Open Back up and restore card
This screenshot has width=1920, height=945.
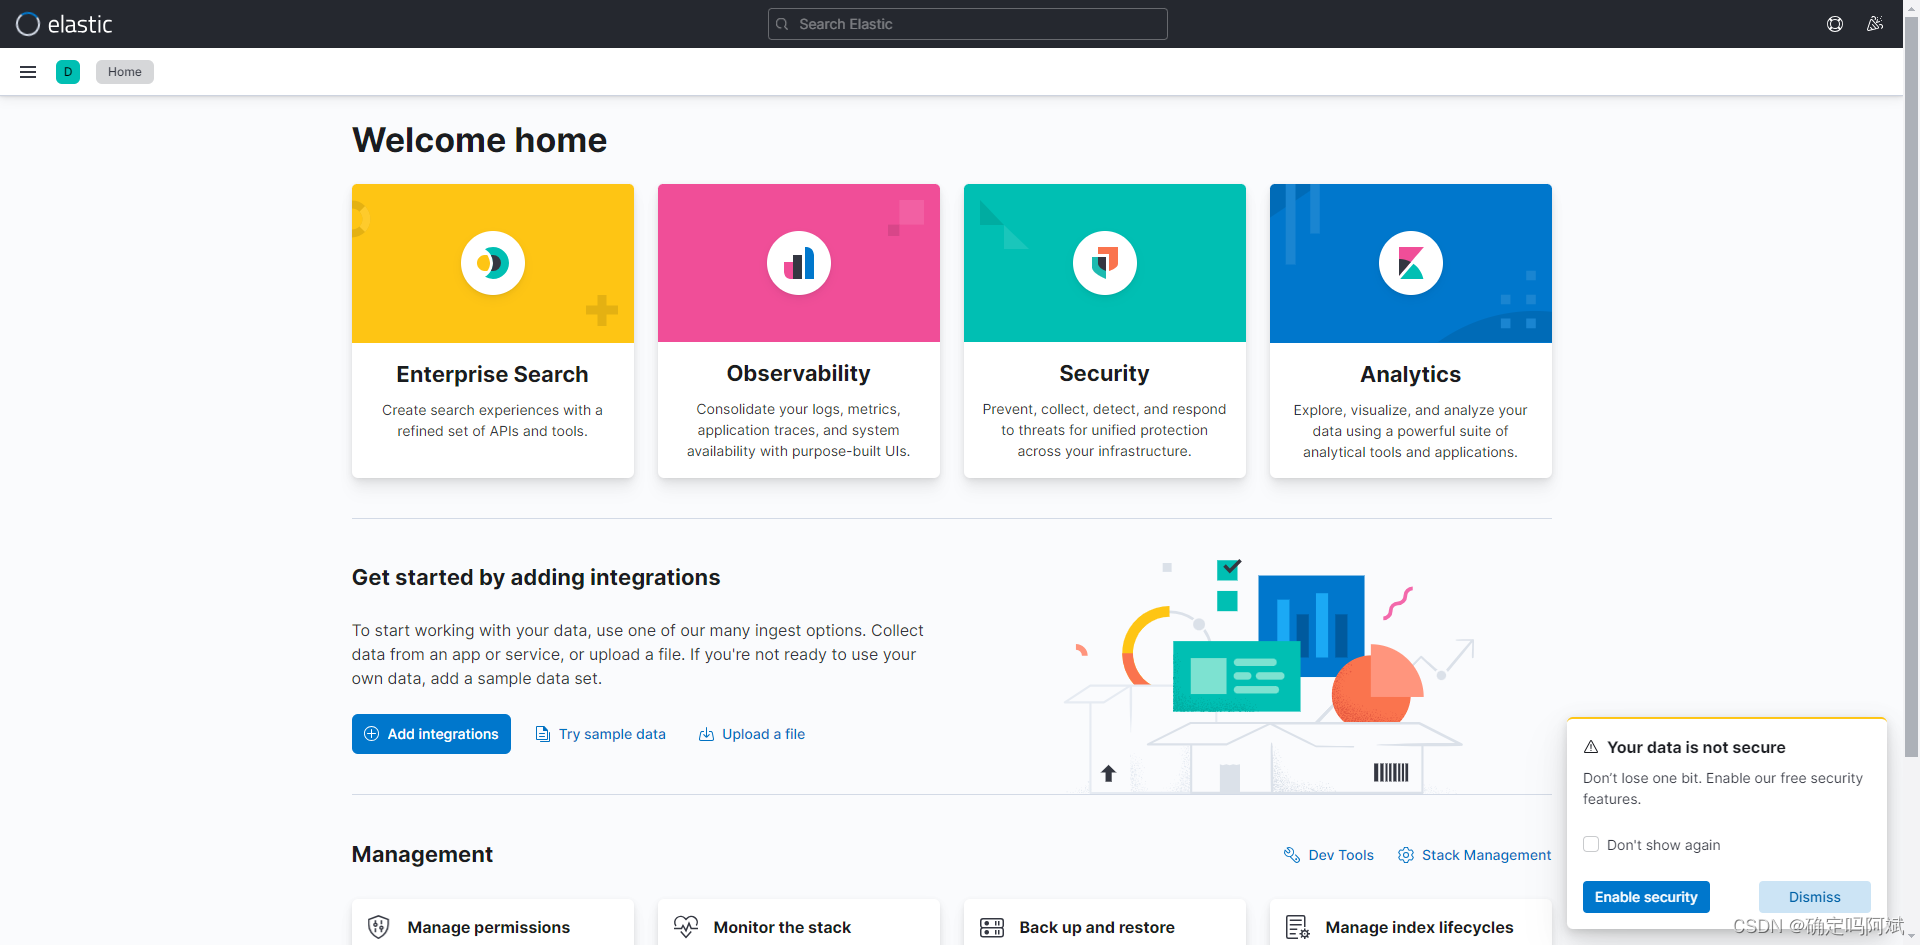tap(1105, 923)
